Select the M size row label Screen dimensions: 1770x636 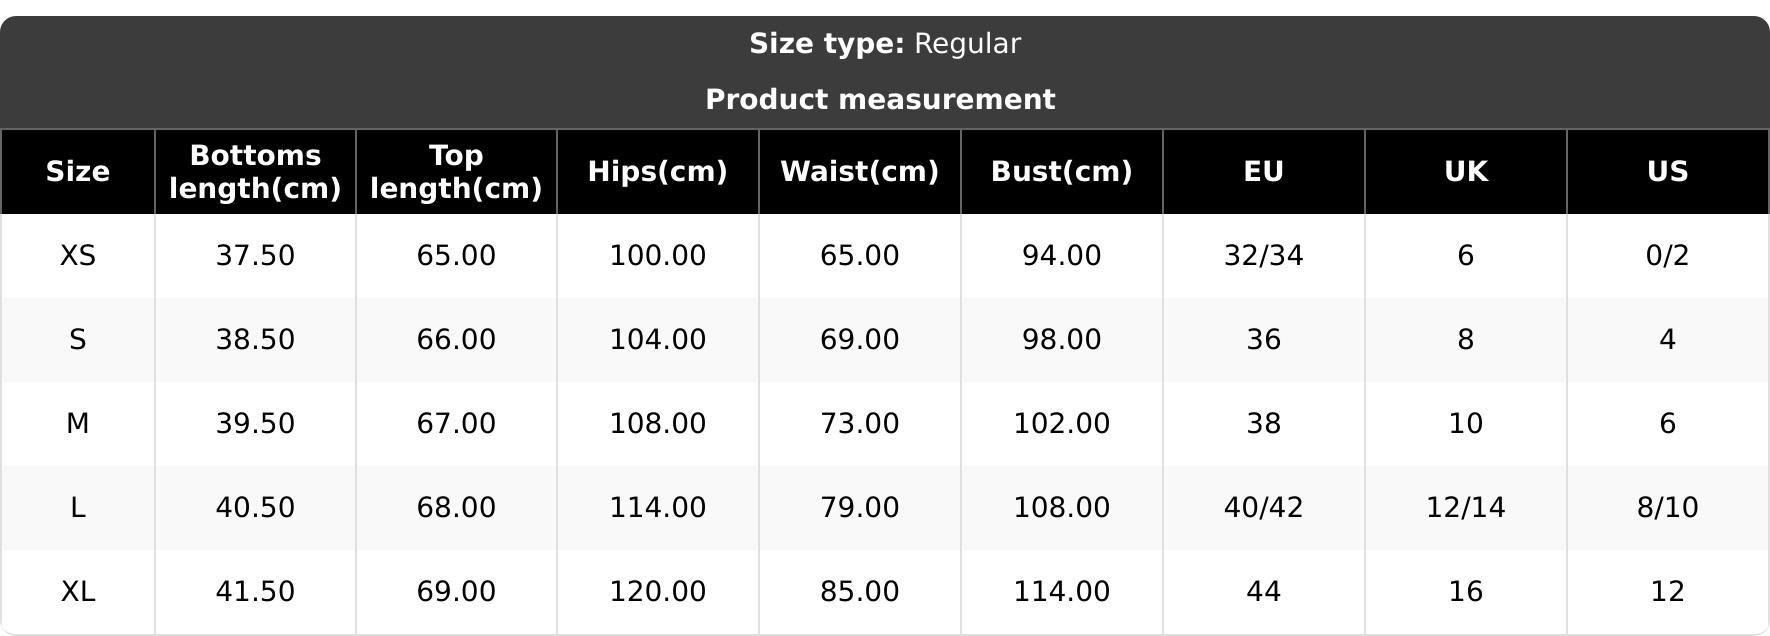pyautogui.click(x=78, y=424)
